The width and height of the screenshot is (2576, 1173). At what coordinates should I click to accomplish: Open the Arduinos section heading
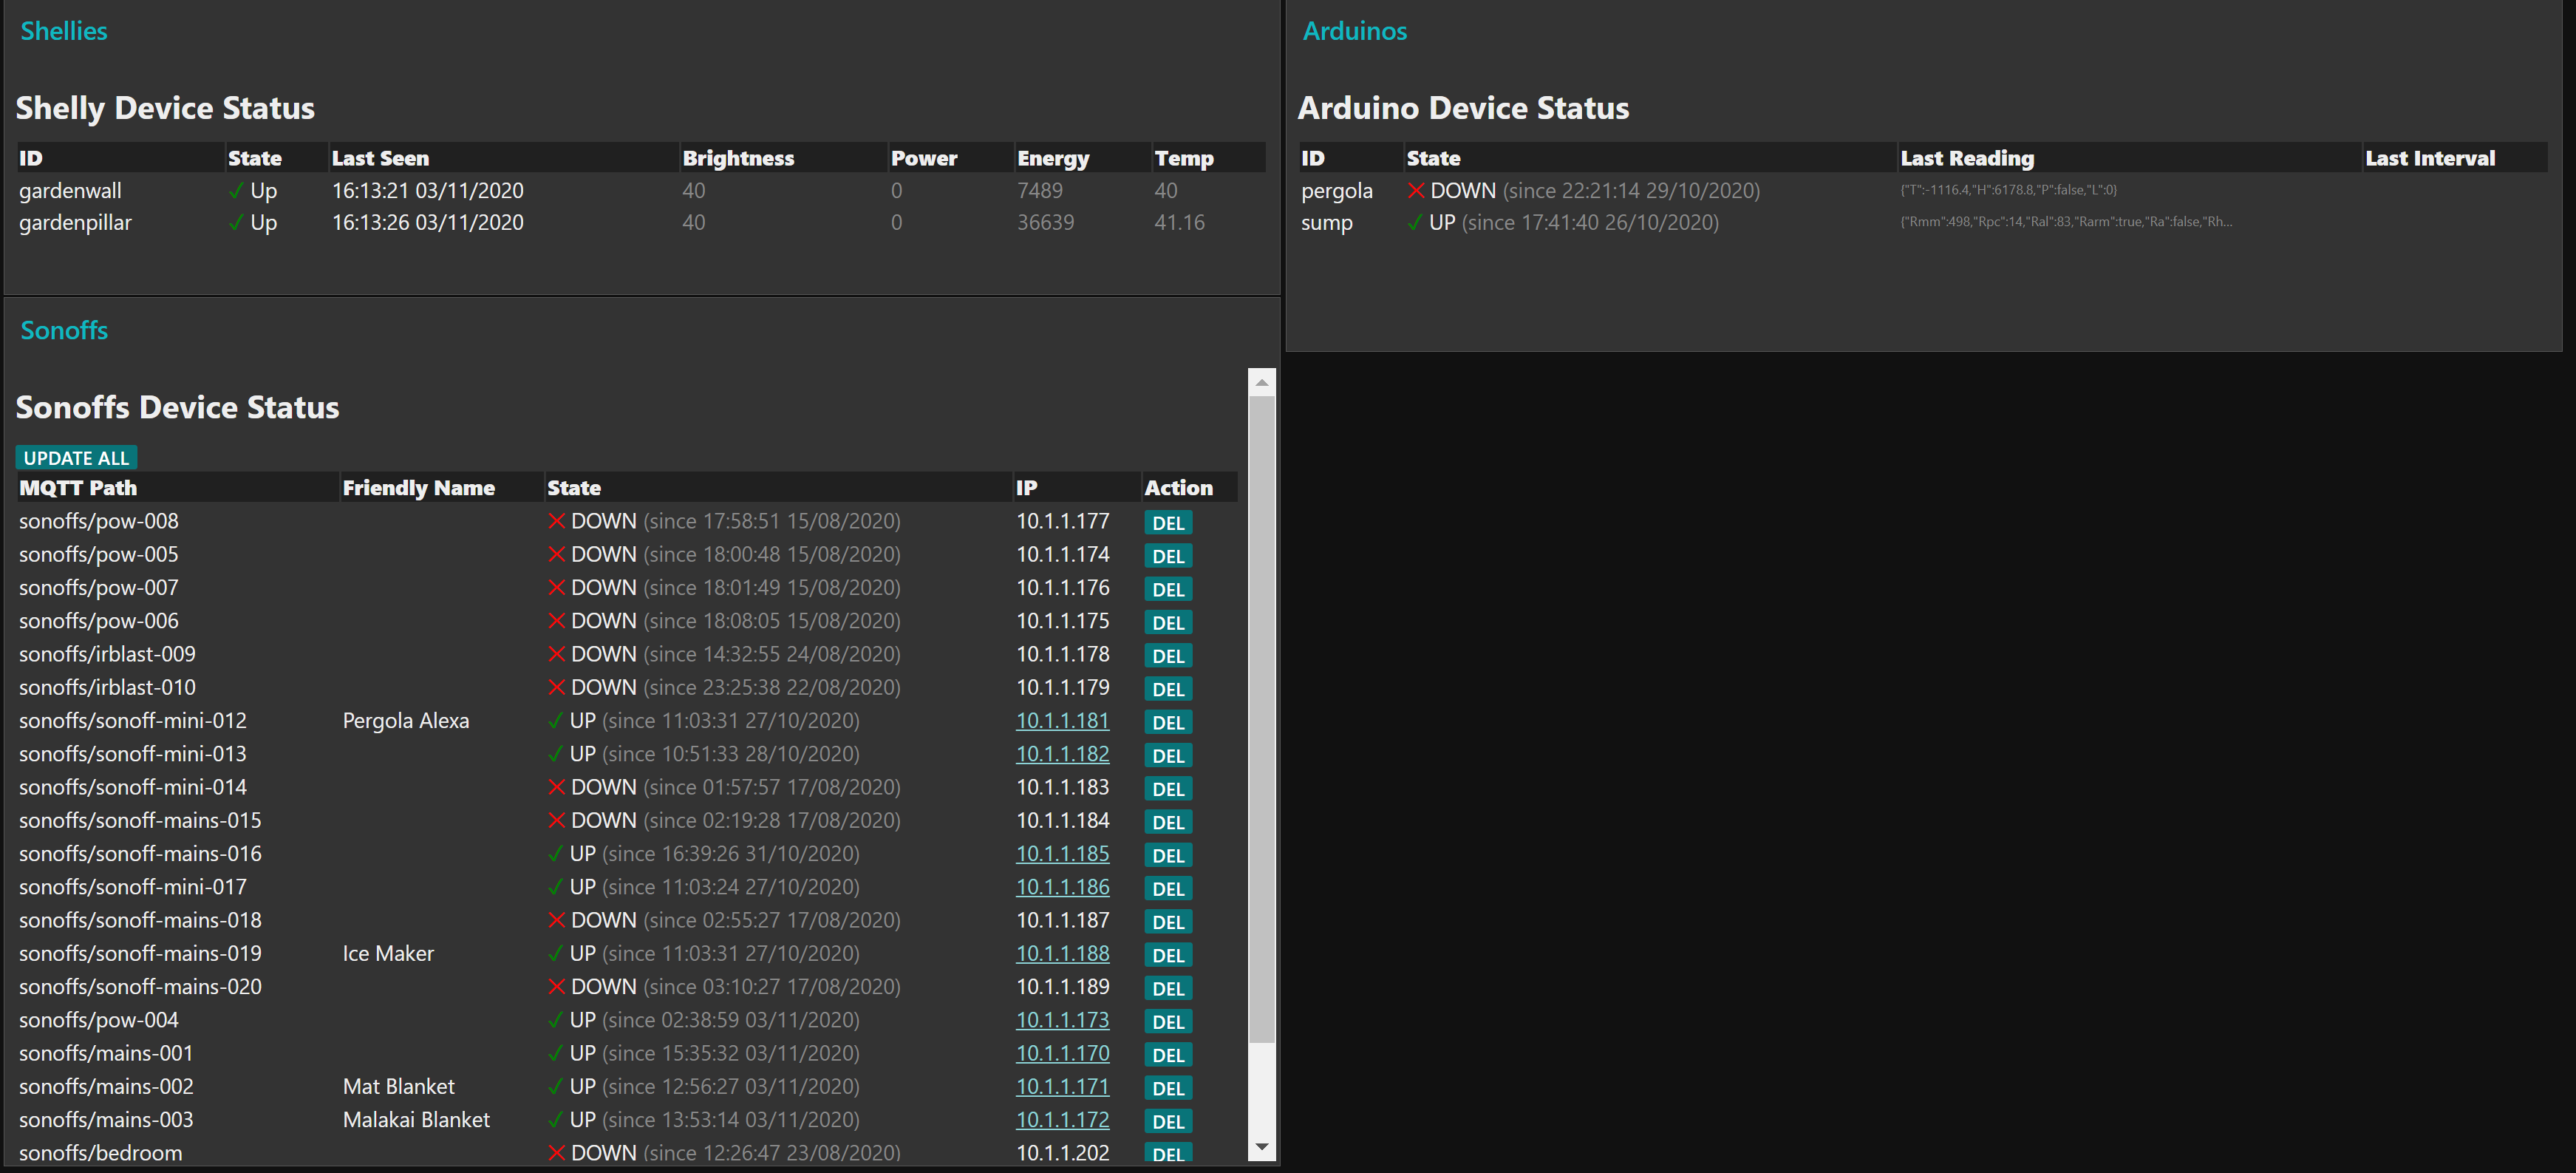point(1354,31)
